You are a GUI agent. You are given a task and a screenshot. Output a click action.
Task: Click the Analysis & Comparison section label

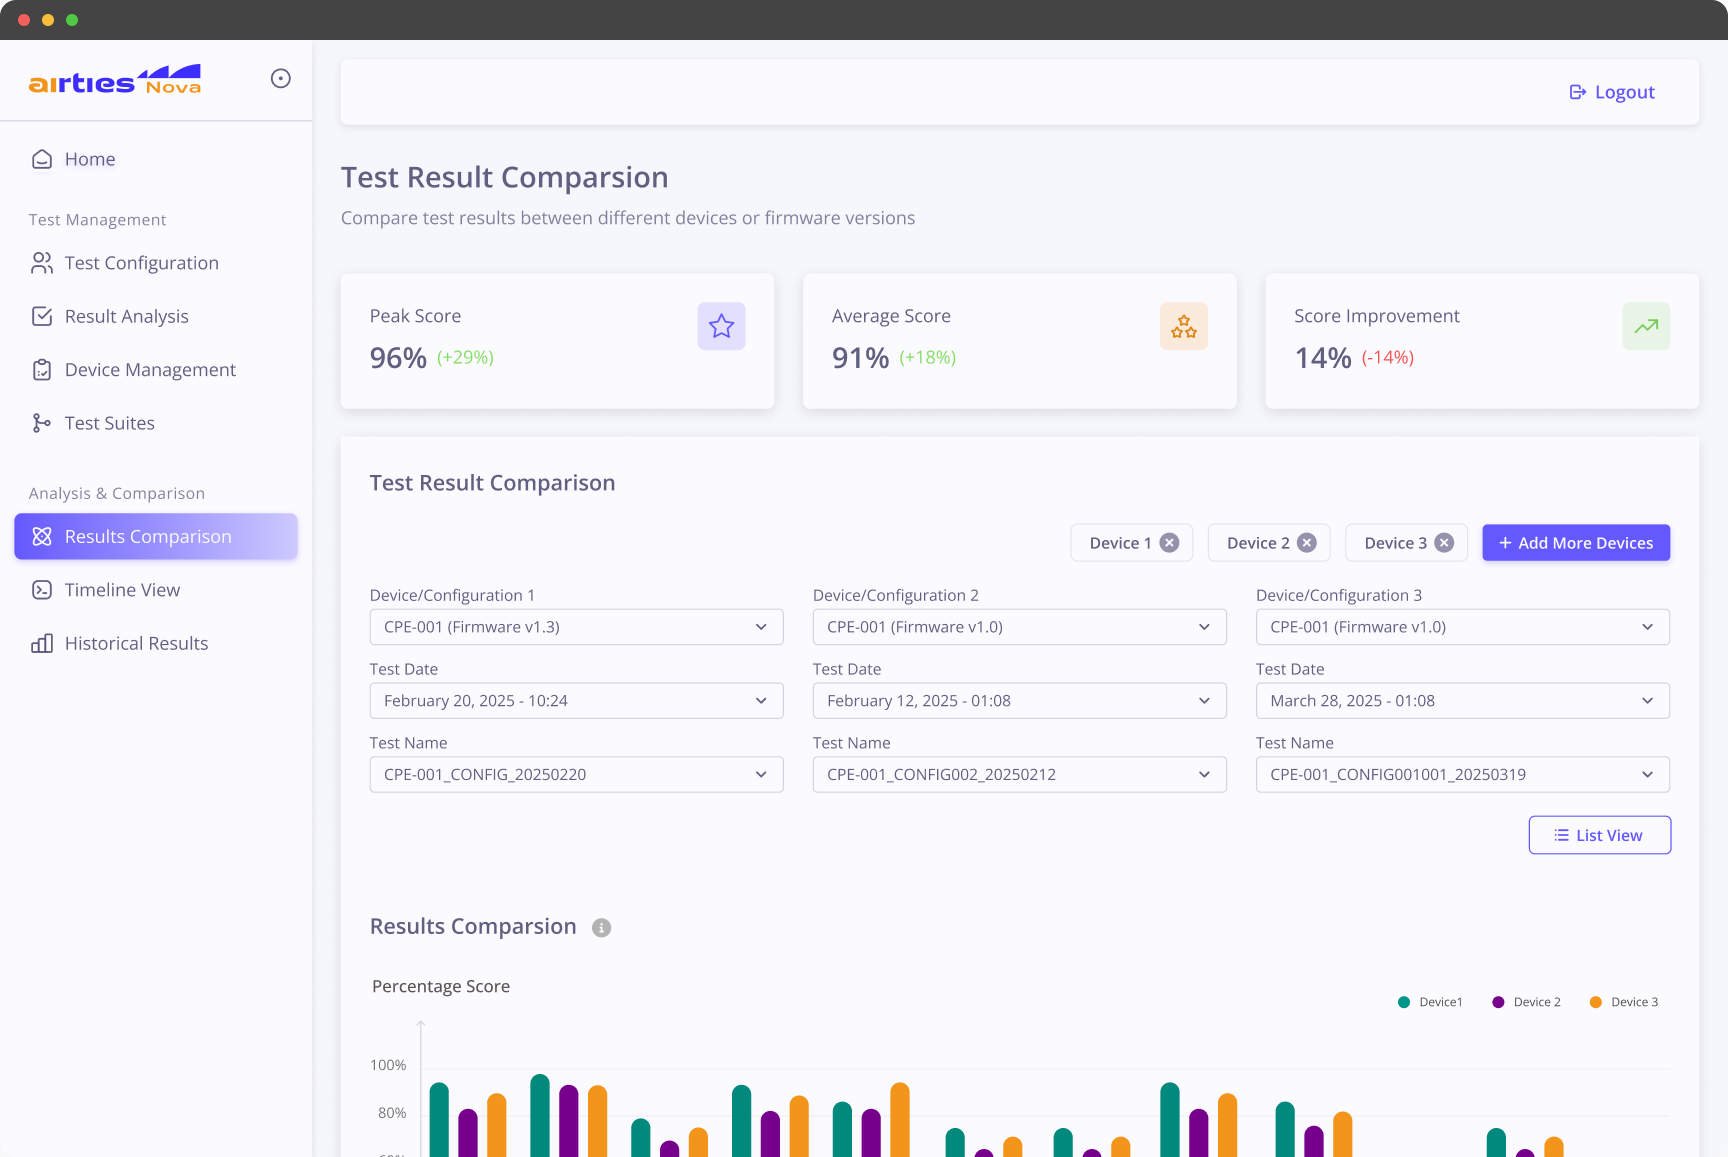(x=117, y=494)
